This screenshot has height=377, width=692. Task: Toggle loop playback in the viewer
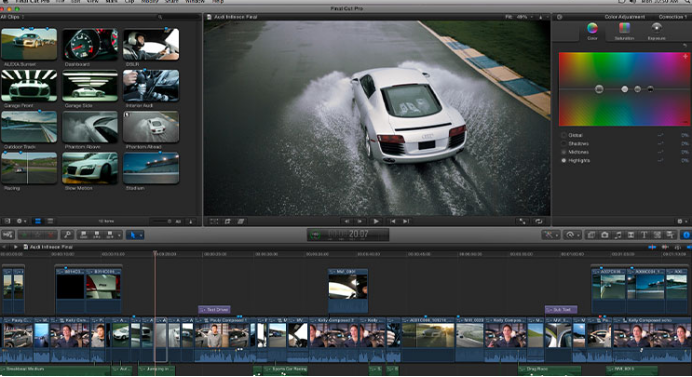pos(538,221)
